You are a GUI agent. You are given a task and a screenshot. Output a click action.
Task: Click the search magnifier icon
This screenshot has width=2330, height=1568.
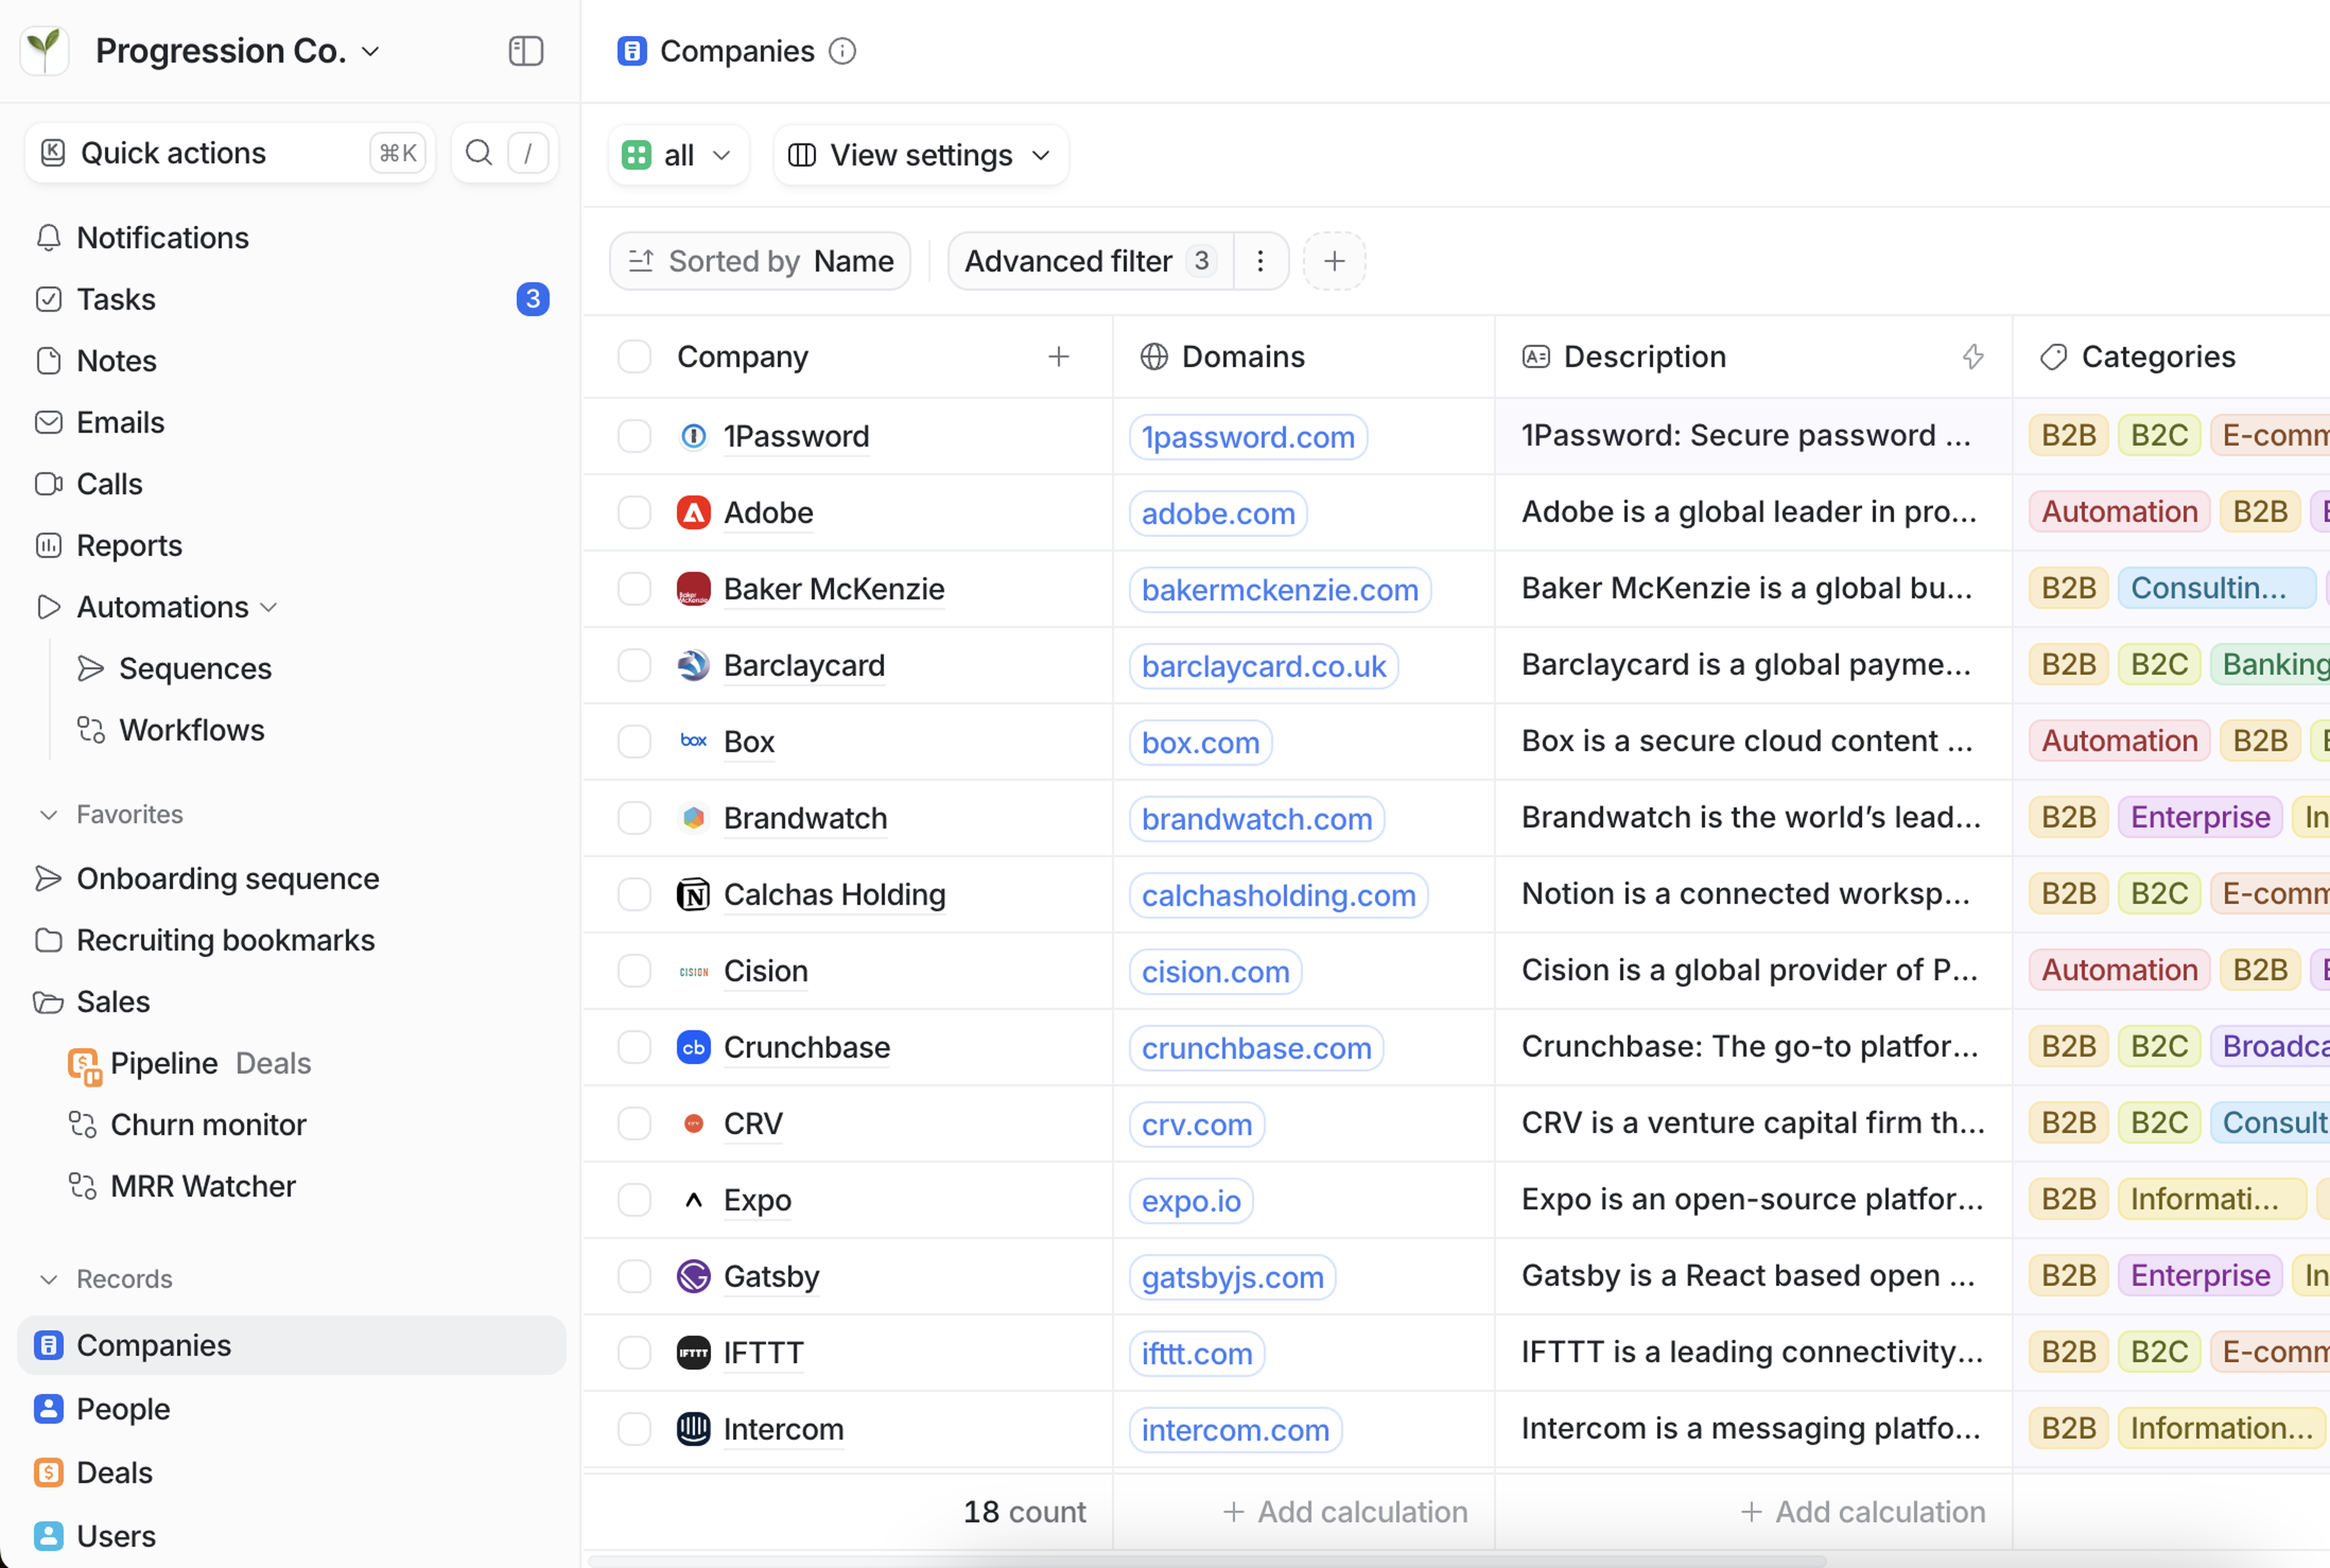(x=479, y=153)
